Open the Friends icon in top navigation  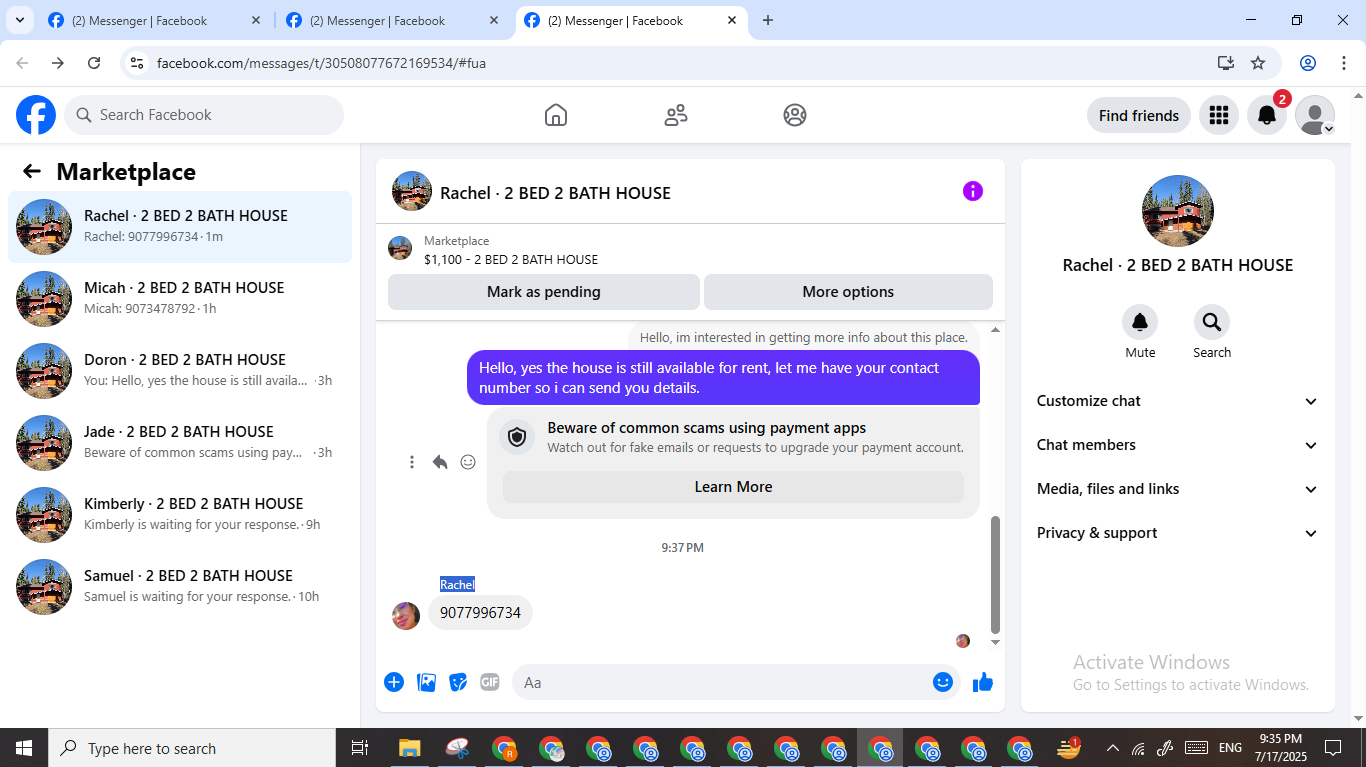pos(676,115)
